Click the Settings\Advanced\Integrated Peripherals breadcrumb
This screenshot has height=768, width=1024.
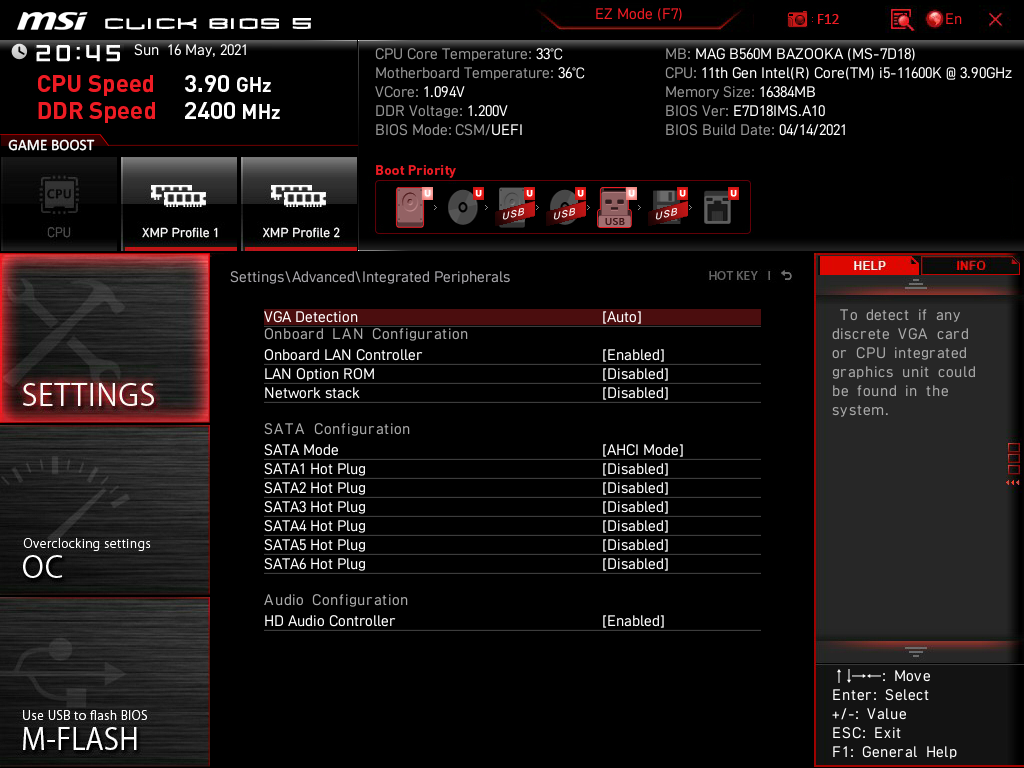370,277
